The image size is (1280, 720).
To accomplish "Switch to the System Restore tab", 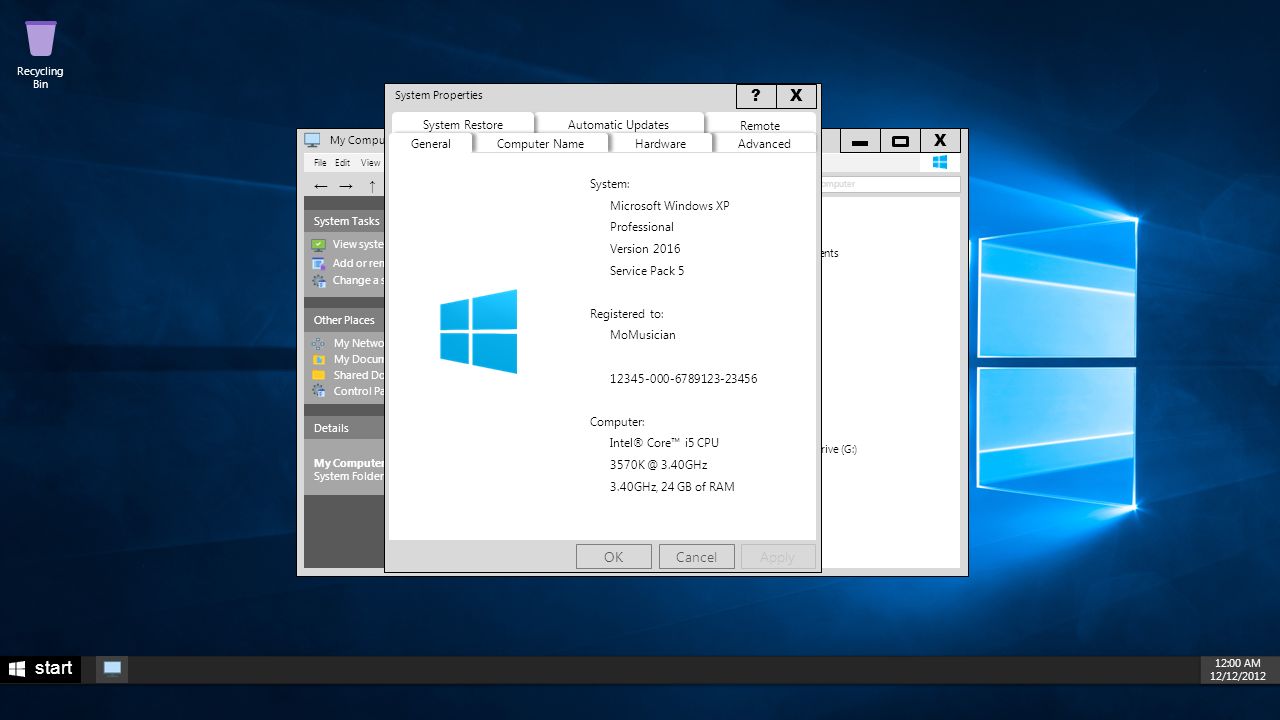I will (463, 123).
